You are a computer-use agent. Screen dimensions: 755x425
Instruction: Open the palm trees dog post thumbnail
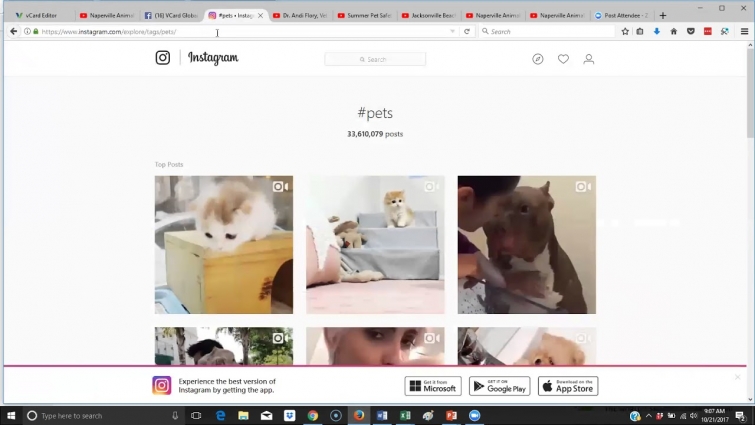(224, 346)
